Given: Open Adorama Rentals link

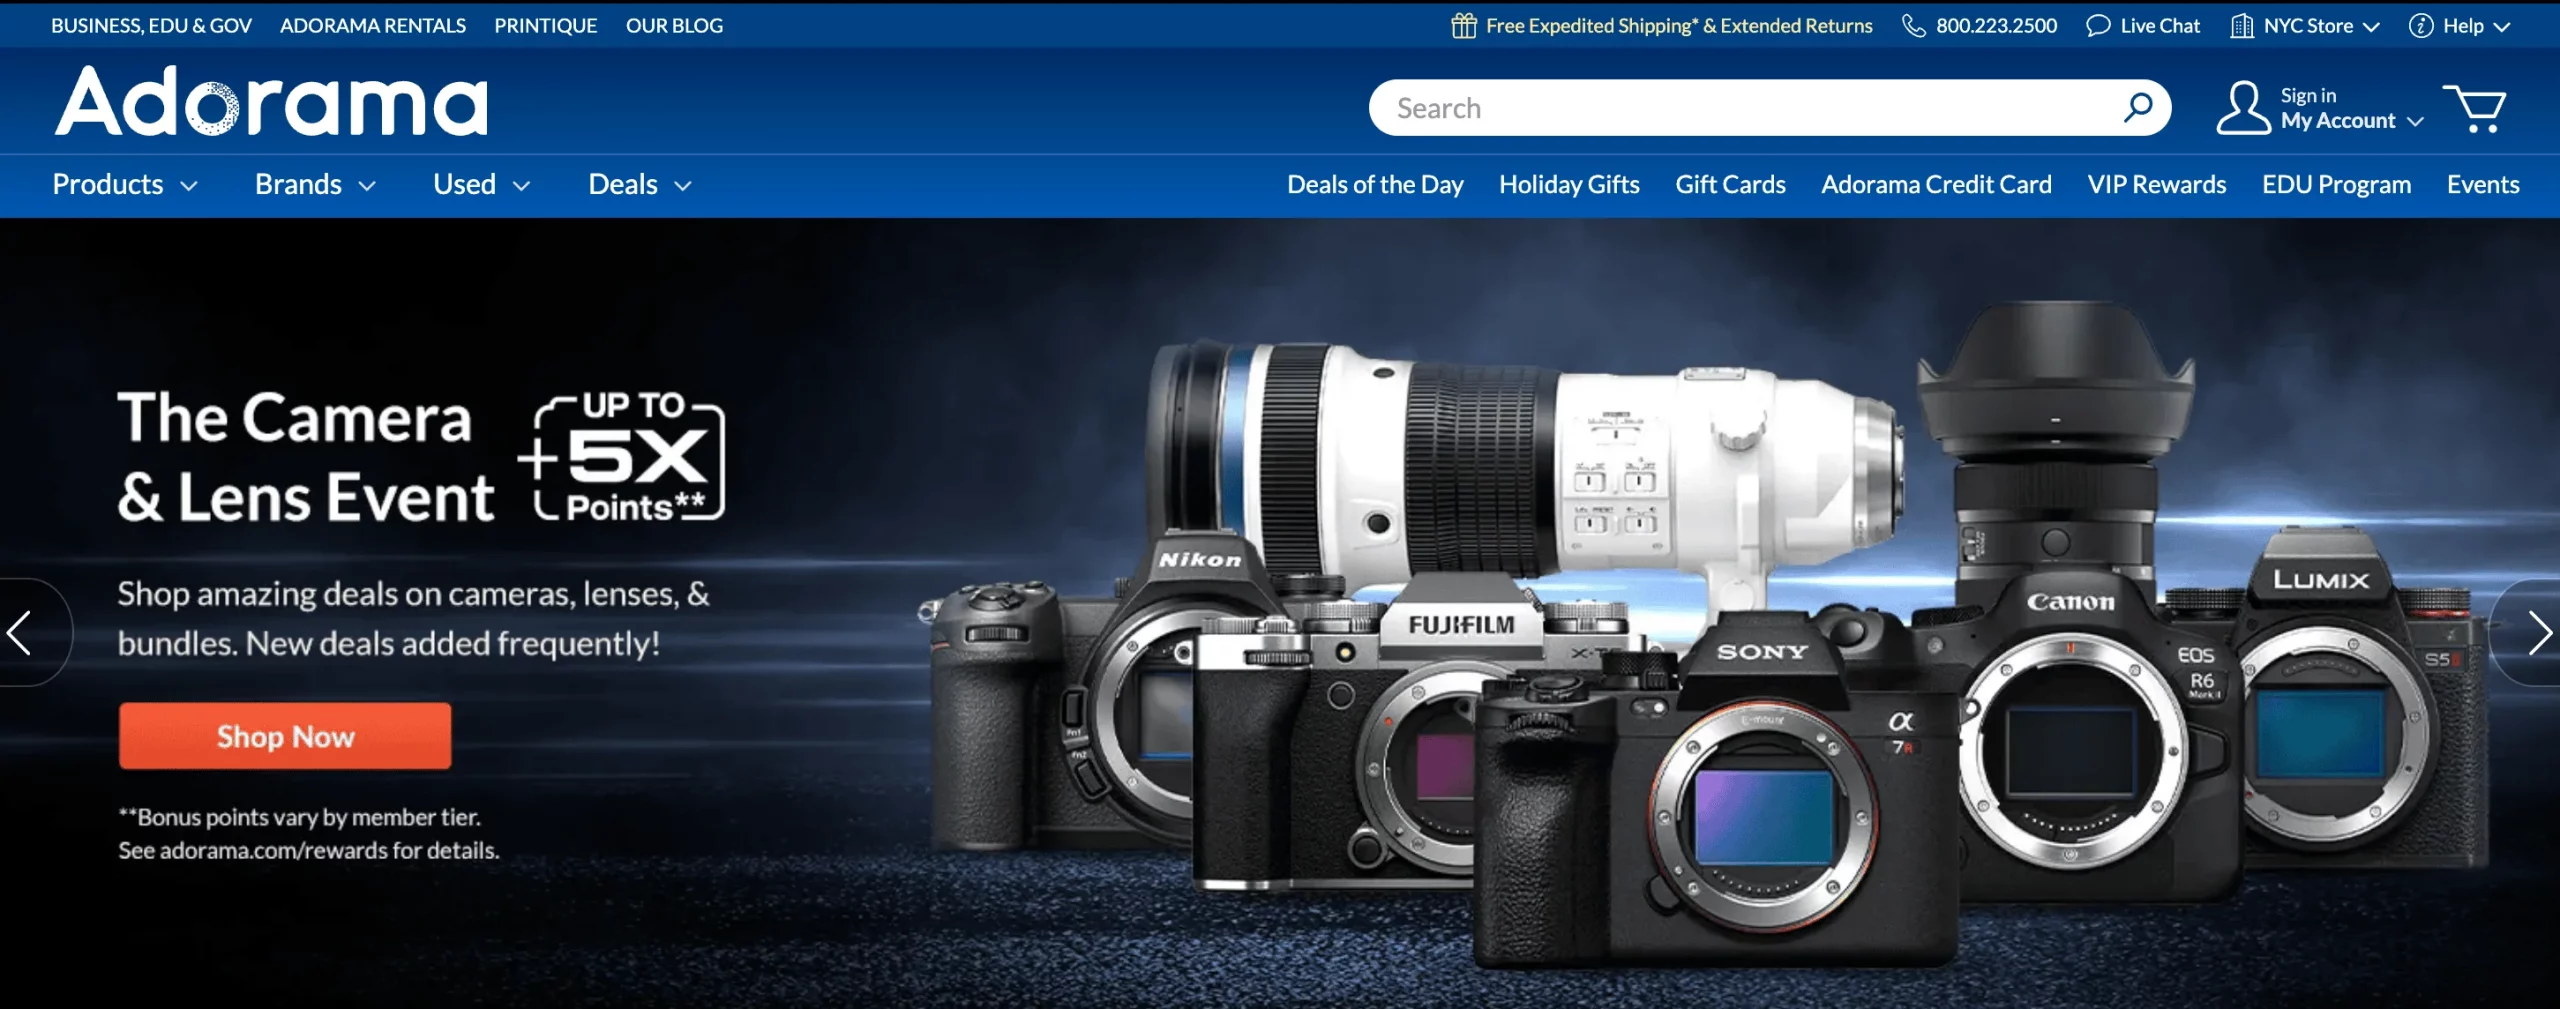Looking at the screenshot, I should (373, 26).
